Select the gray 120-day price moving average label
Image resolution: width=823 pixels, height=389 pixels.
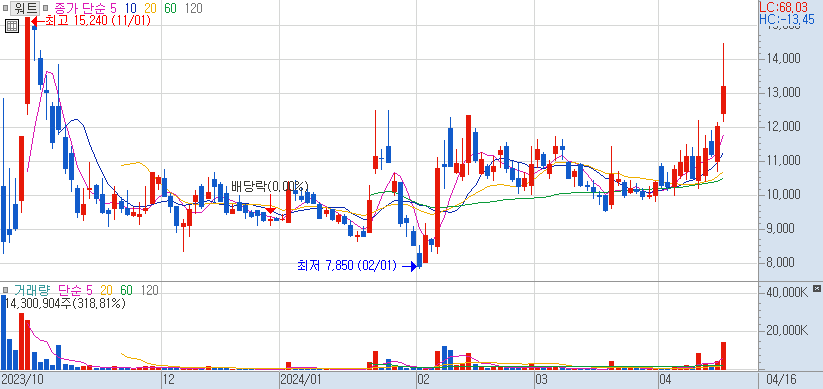(194, 8)
